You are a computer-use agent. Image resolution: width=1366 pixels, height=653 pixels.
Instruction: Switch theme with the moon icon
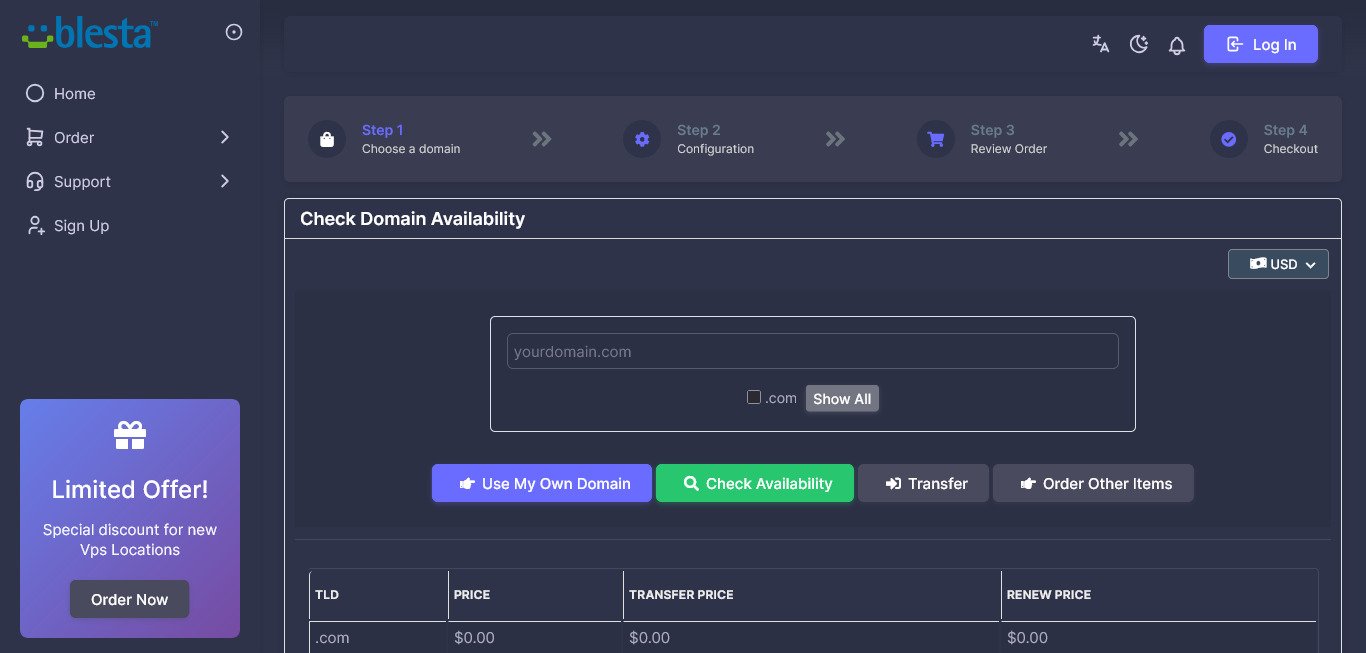pyautogui.click(x=1138, y=44)
